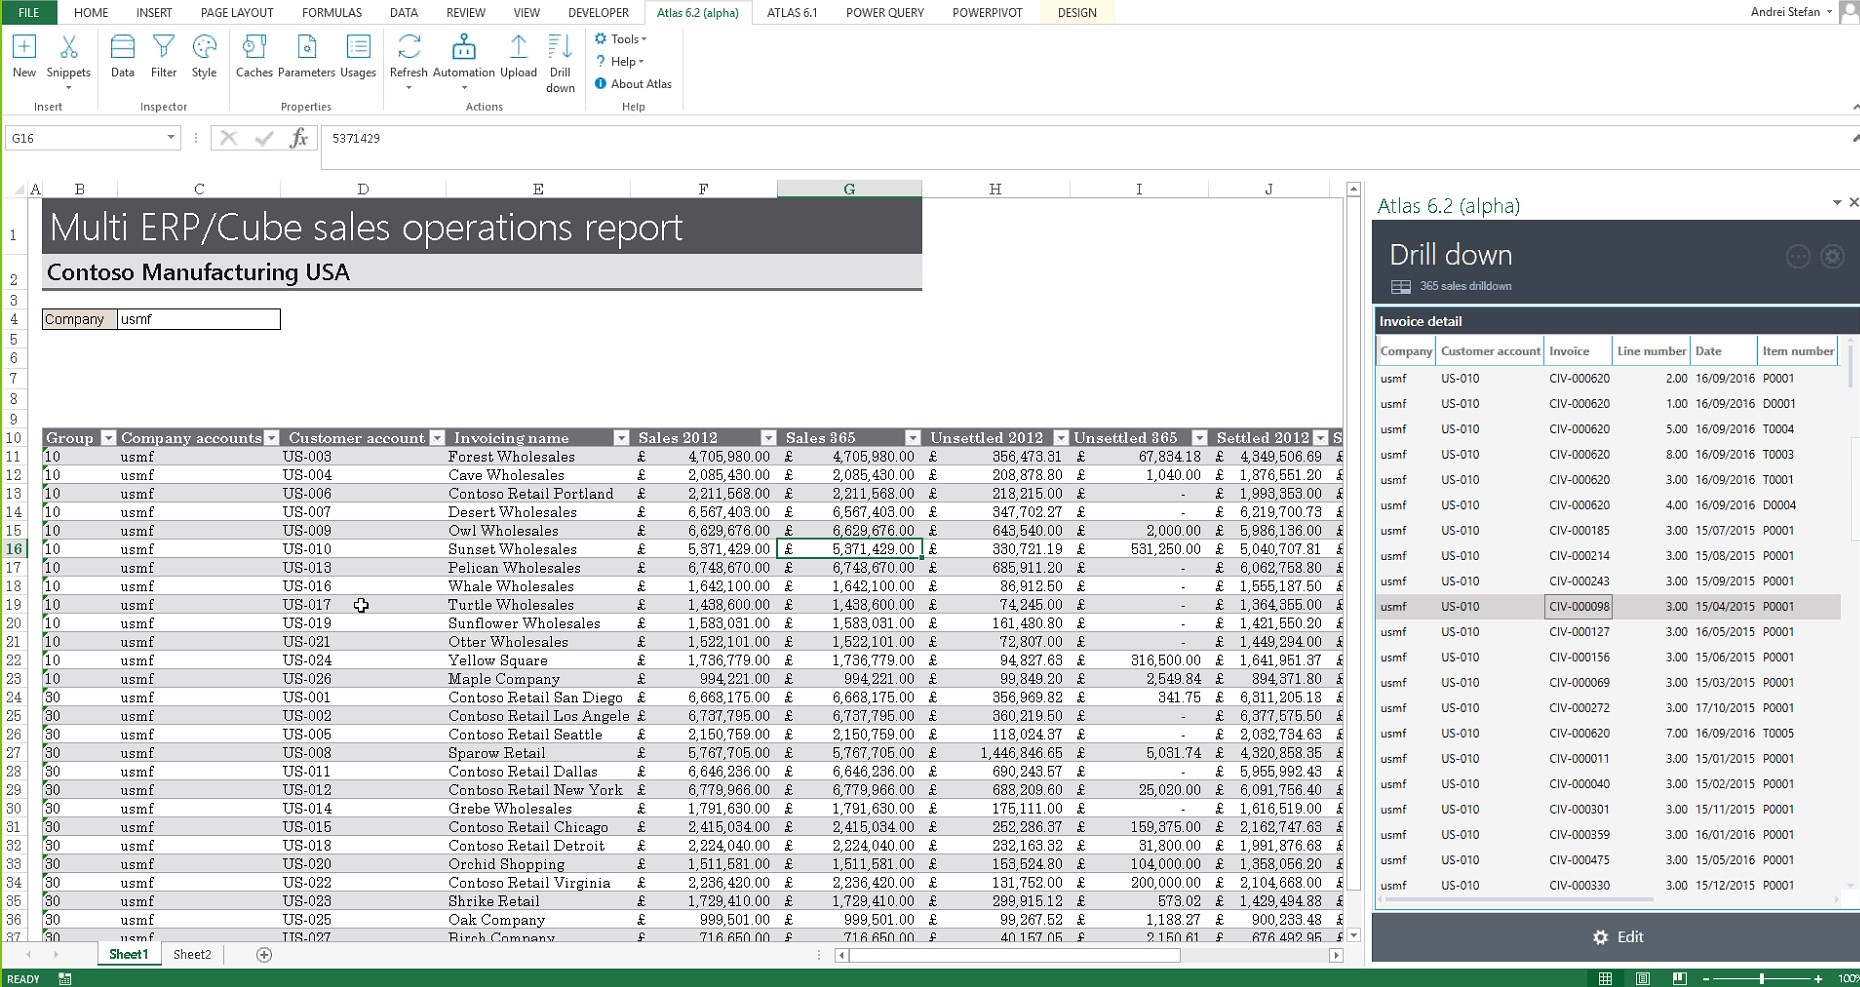Switch to the ATLAS 6.1 ribbon tab

(792, 12)
